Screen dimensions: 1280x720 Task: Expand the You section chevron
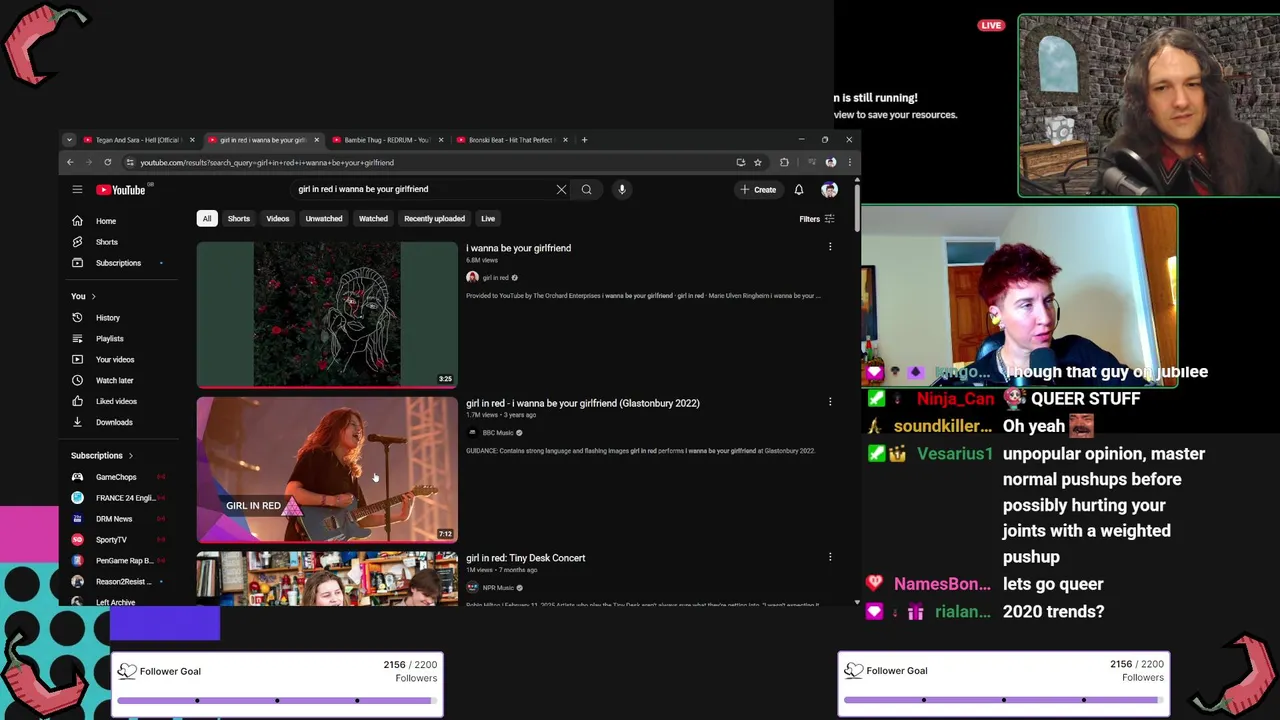[93, 296]
